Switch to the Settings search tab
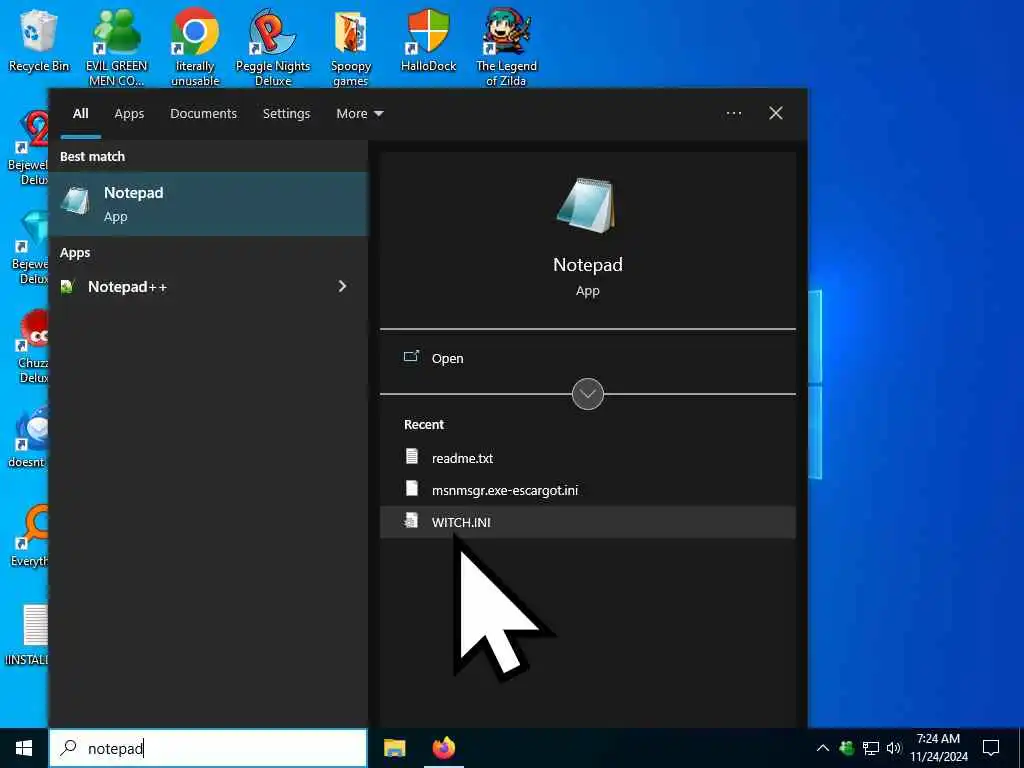Viewport: 1024px width, 768px height. coord(286,114)
